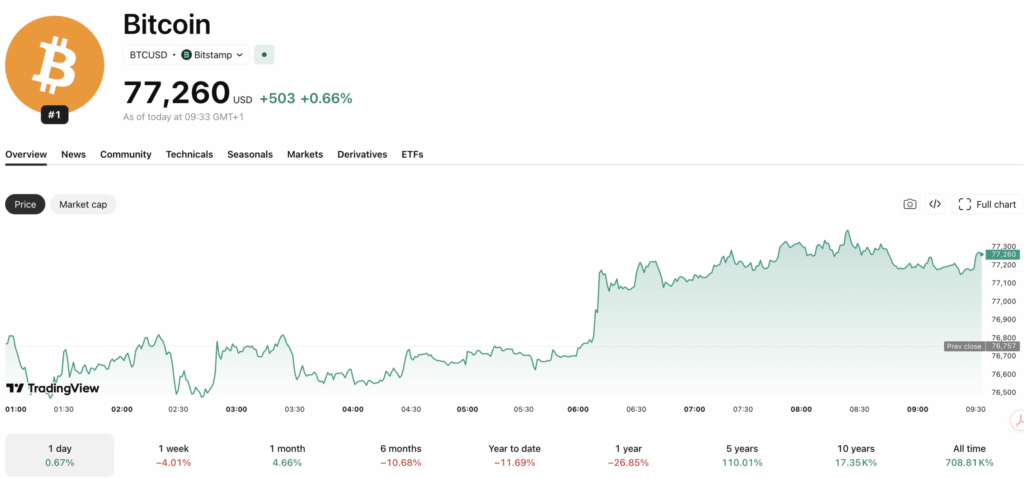Click the 03:00 time axis label

(x=236, y=409)
